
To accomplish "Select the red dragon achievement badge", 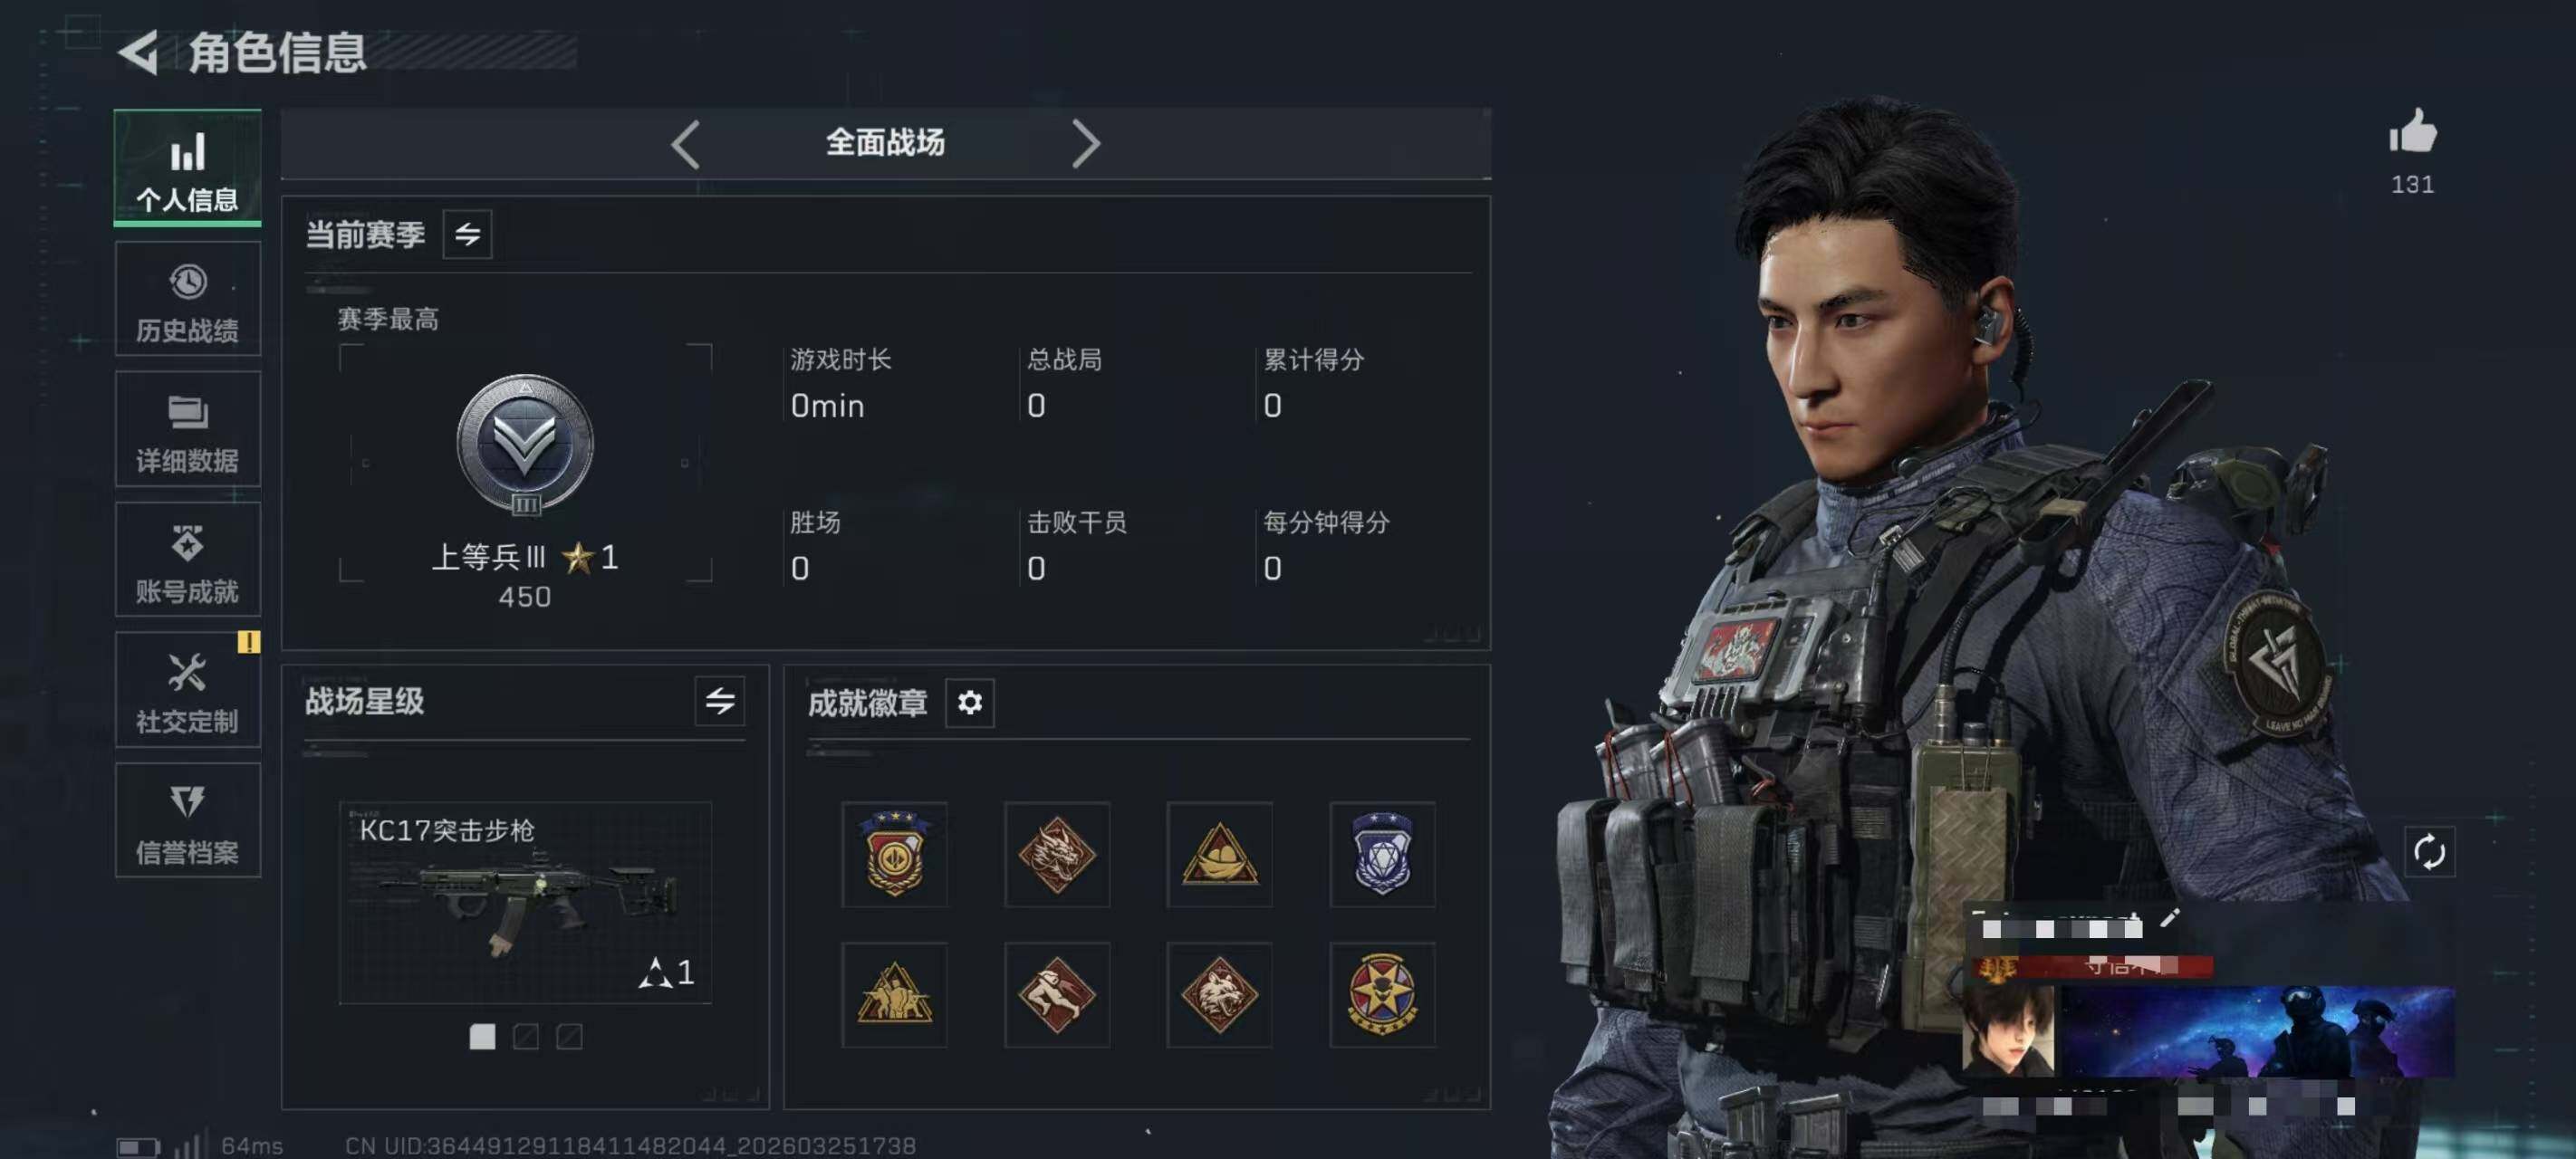I will coord(1057,854).
